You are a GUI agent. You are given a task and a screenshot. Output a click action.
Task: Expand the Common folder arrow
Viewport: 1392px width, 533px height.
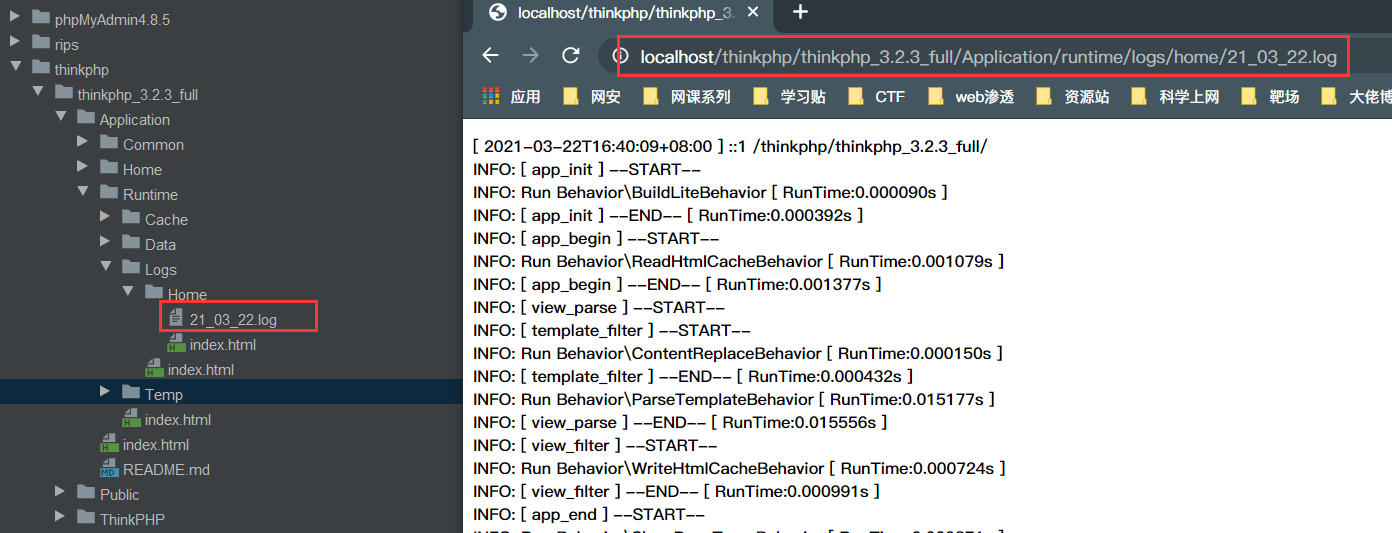[83, 142]
